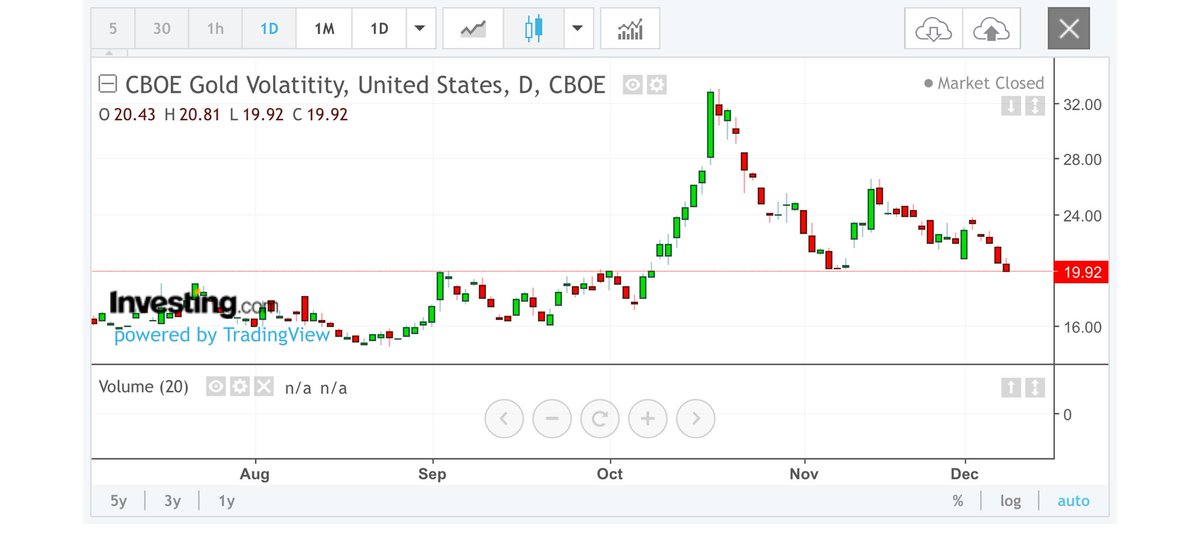Select the 1M interval
Viewport: 1200px width, 554px height.
[x=324, y=29]
